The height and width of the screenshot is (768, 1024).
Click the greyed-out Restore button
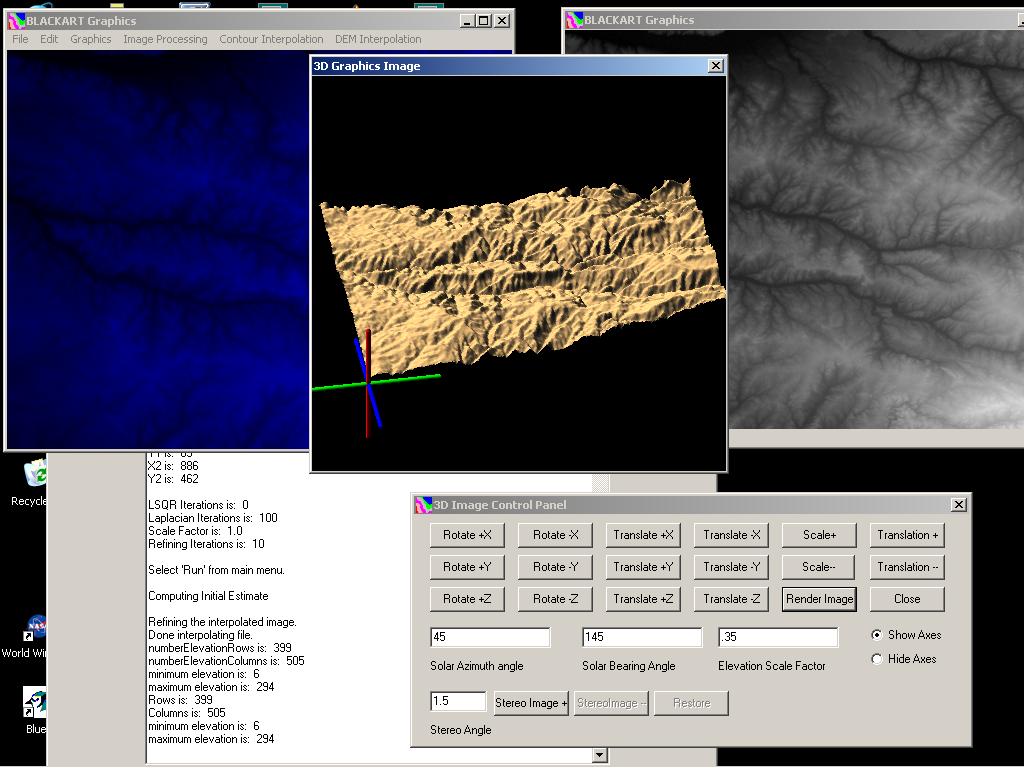(691, 703)
